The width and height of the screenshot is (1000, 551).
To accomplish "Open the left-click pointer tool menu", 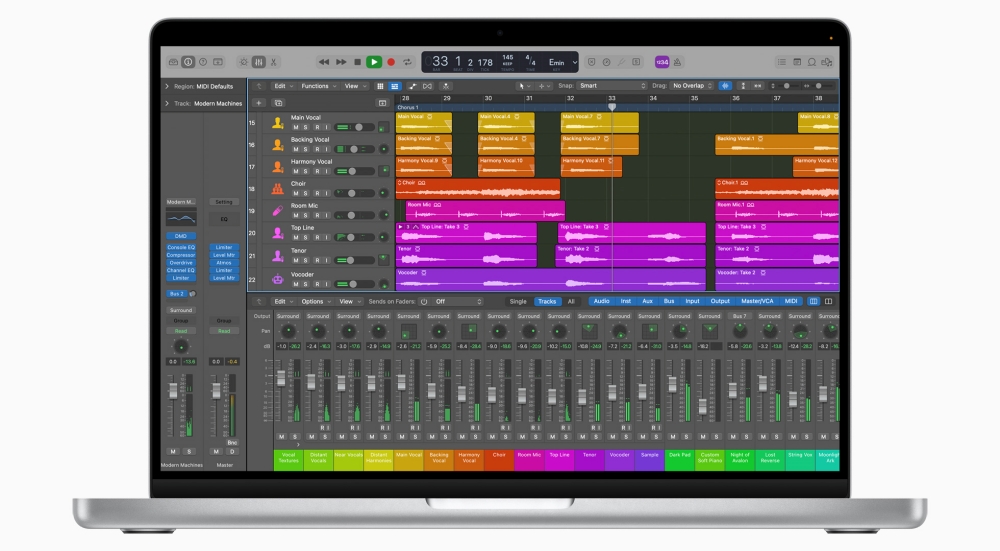I will click(523, 85).
